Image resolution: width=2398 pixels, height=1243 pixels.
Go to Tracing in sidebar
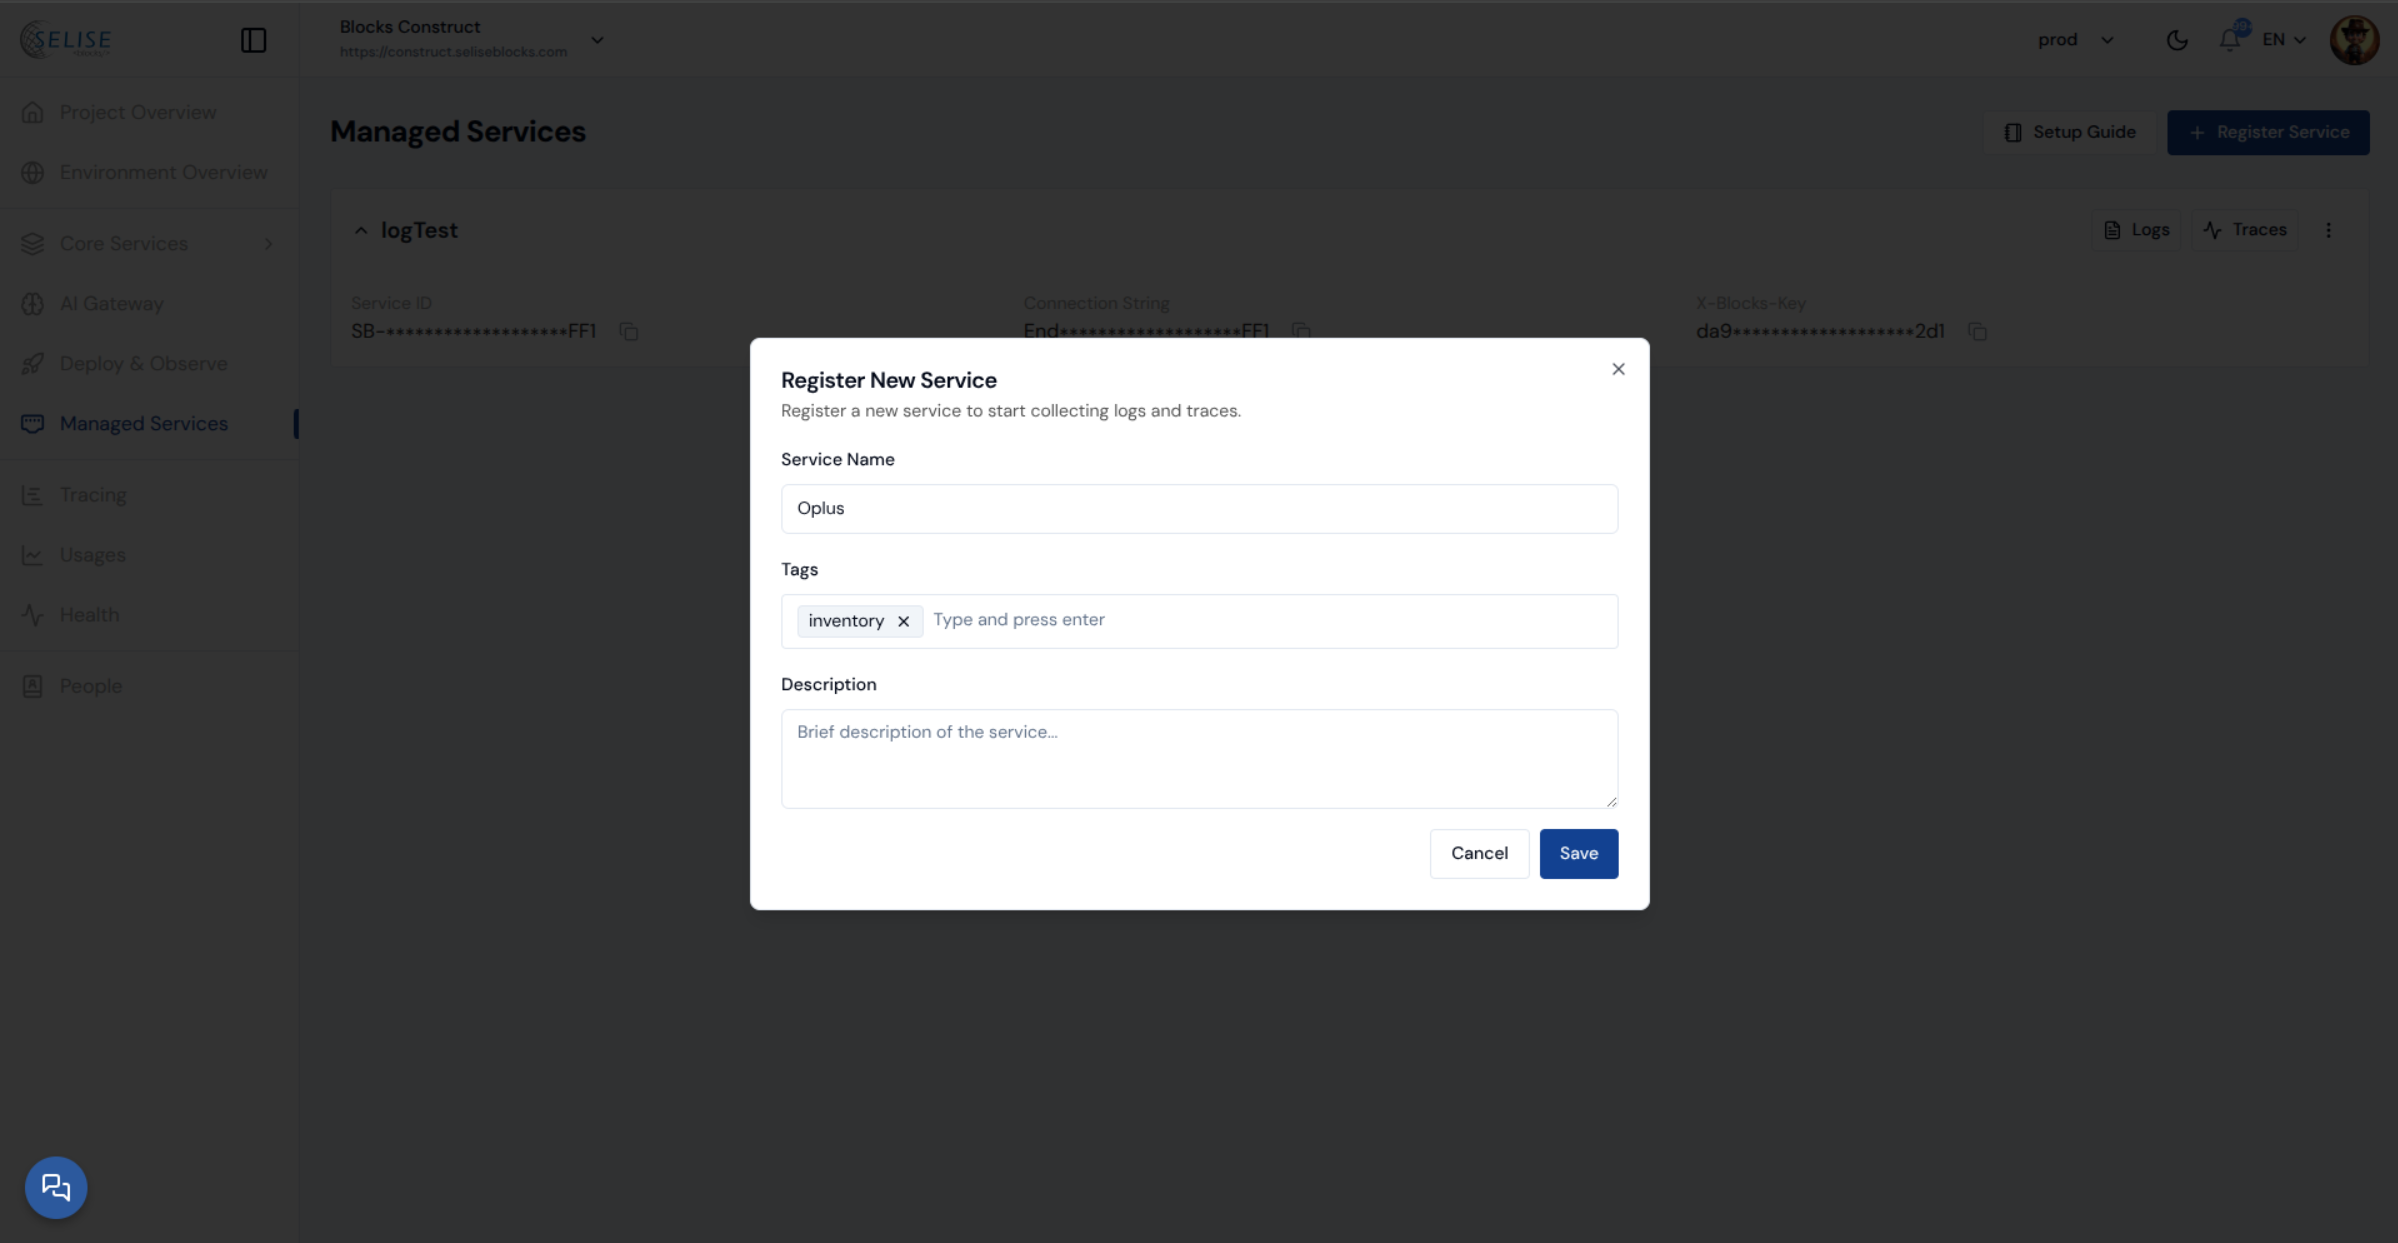click(93, 495)
